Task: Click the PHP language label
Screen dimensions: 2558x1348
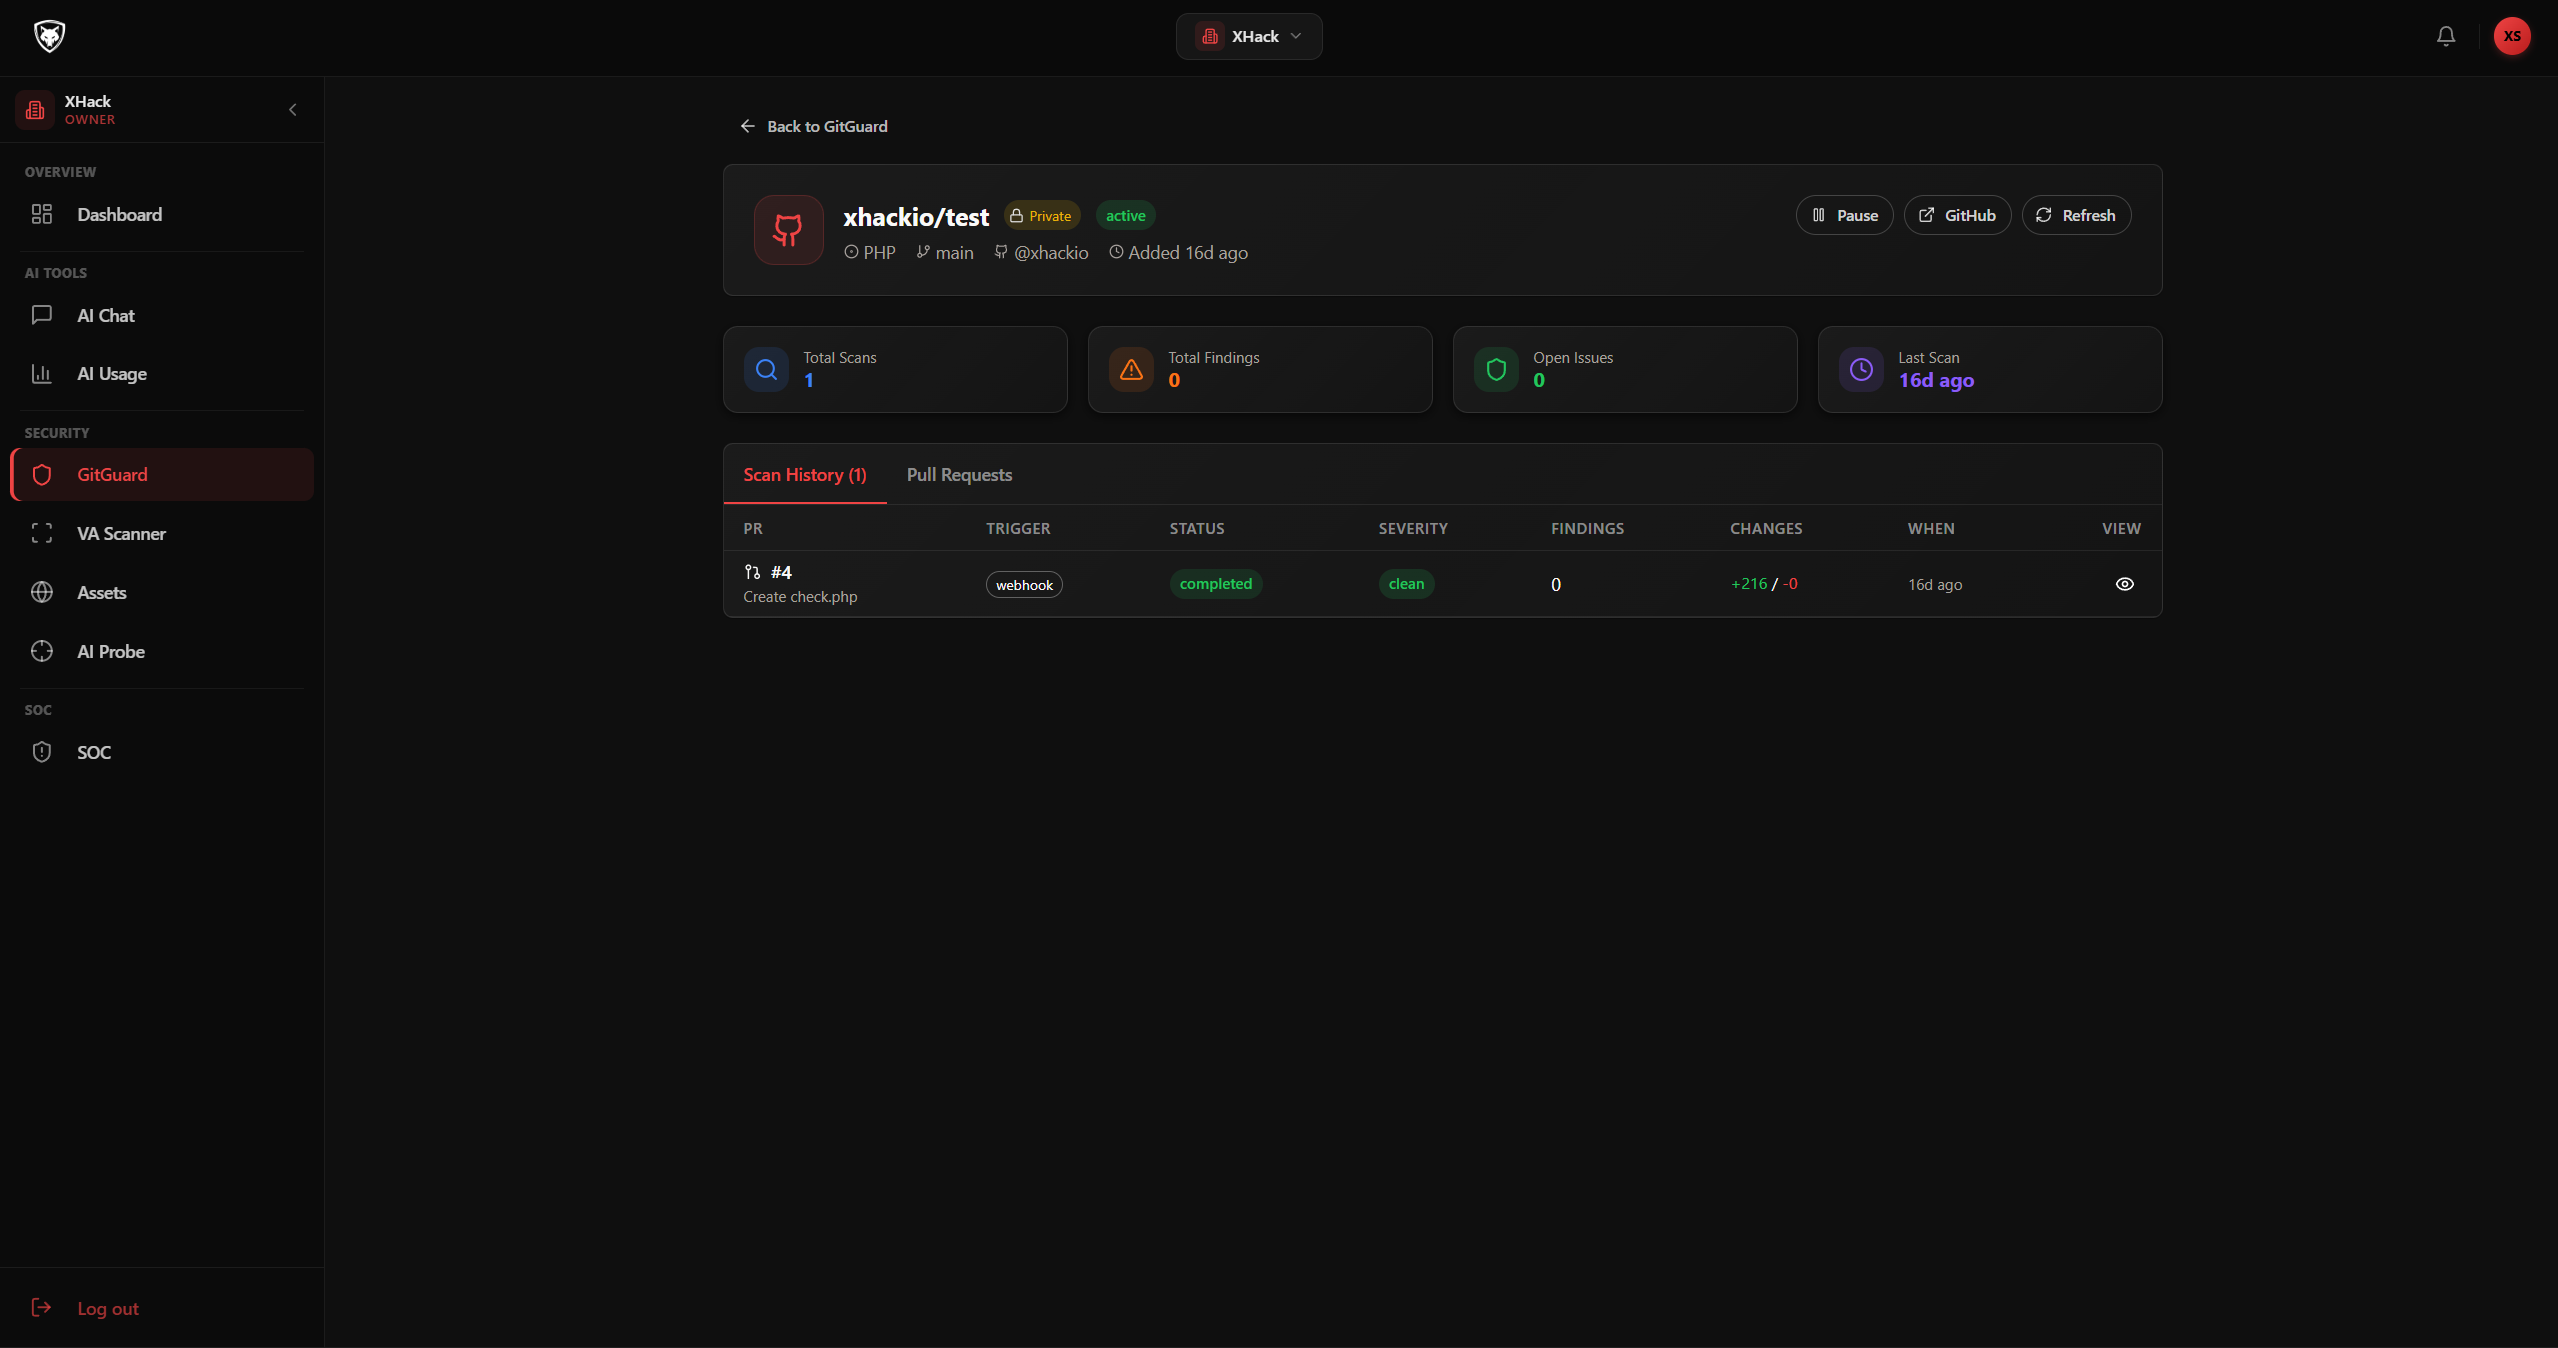Action: (869, 253)
